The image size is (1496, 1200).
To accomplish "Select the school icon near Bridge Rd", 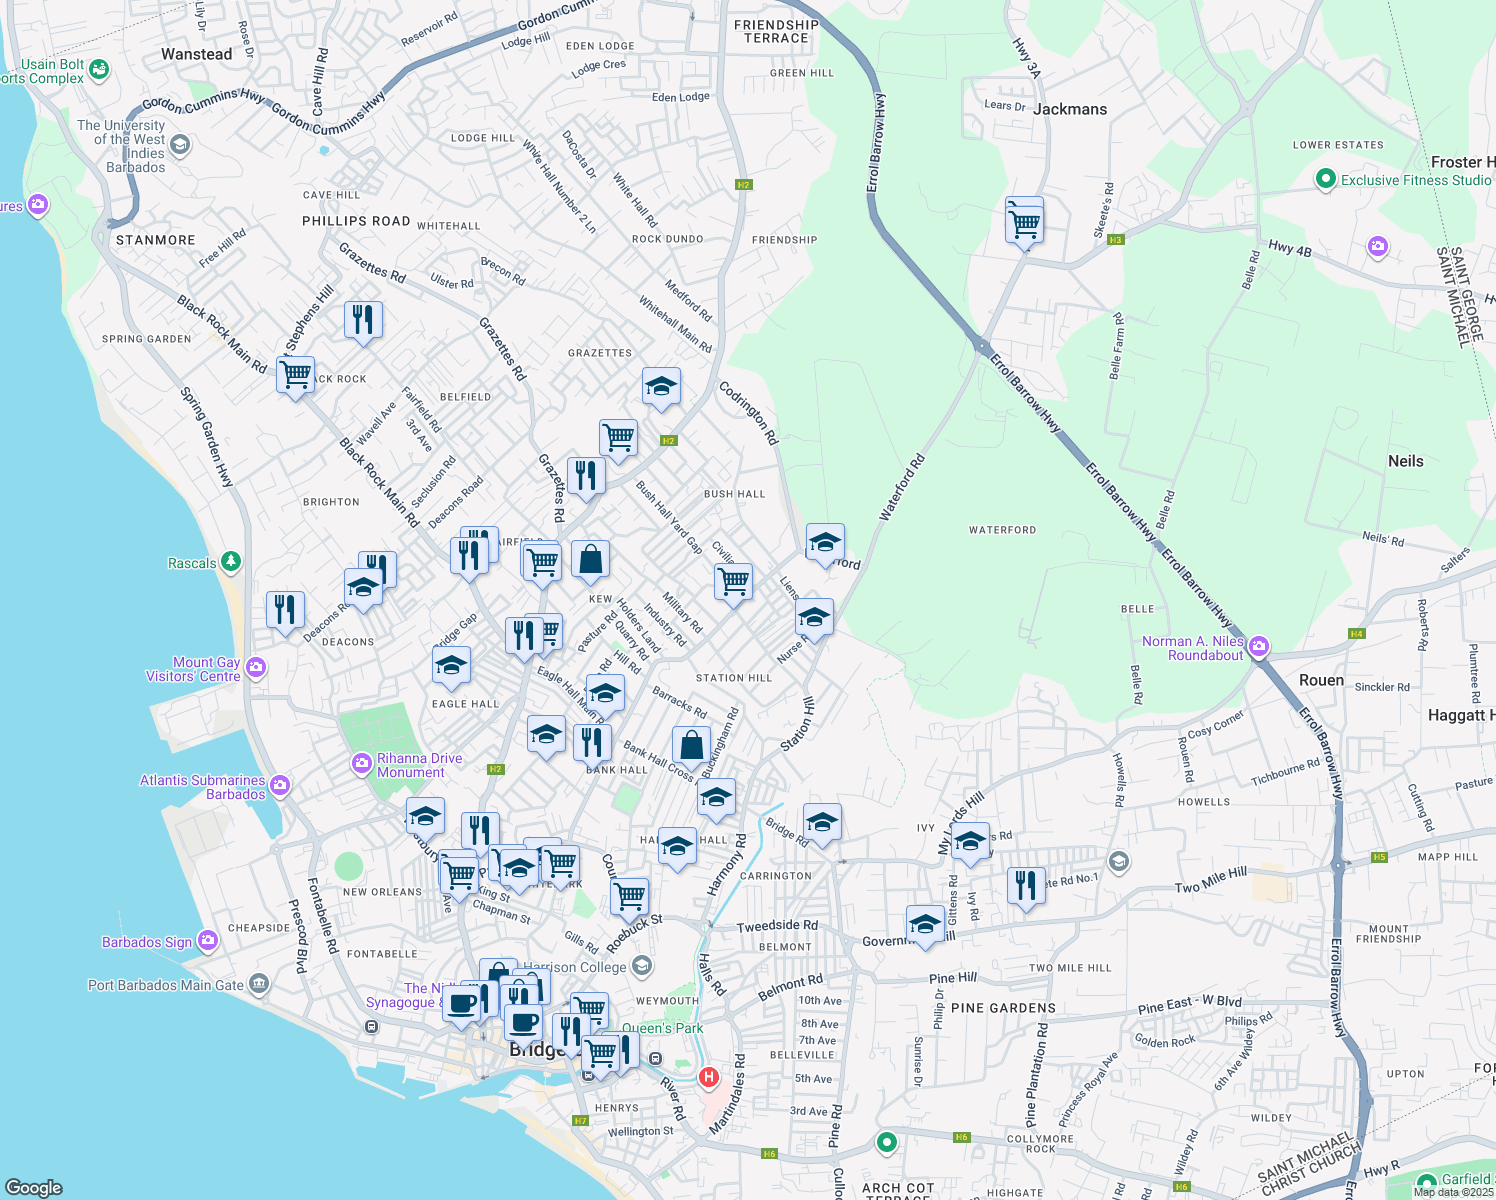I will [x=822, y=823].
